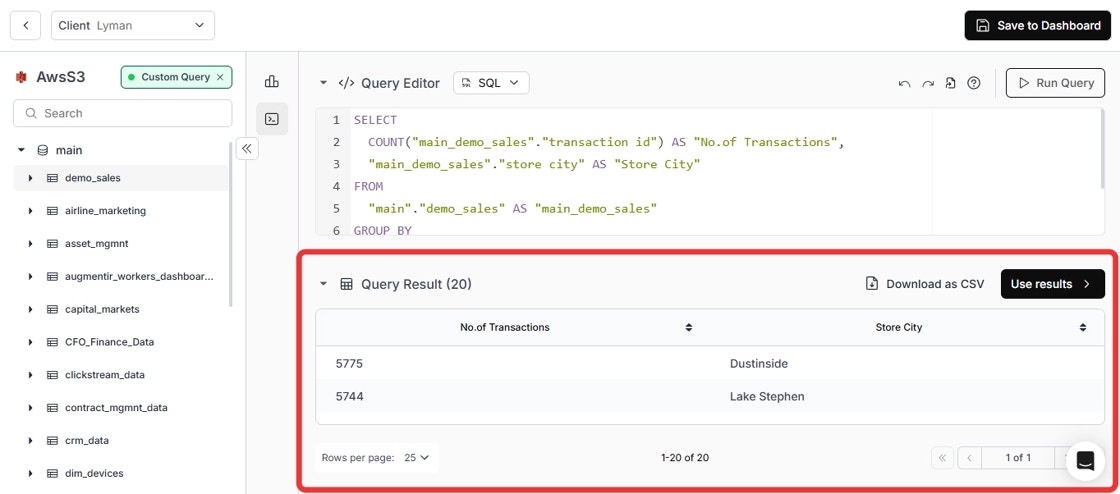Undo last edit in Query Editor
1120x494 pixels.
tap(904, 84)
